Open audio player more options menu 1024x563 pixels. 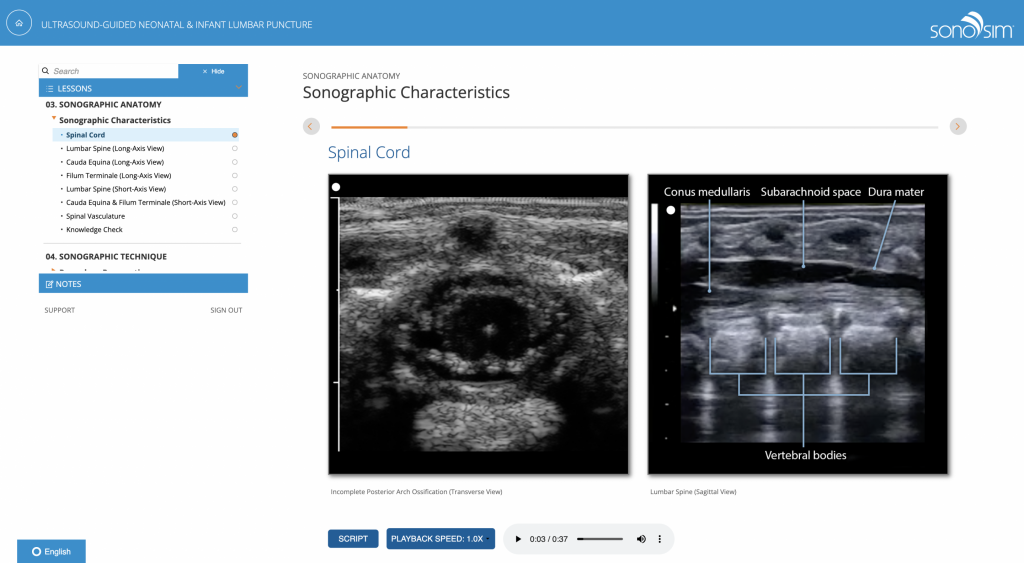[659, 539]
